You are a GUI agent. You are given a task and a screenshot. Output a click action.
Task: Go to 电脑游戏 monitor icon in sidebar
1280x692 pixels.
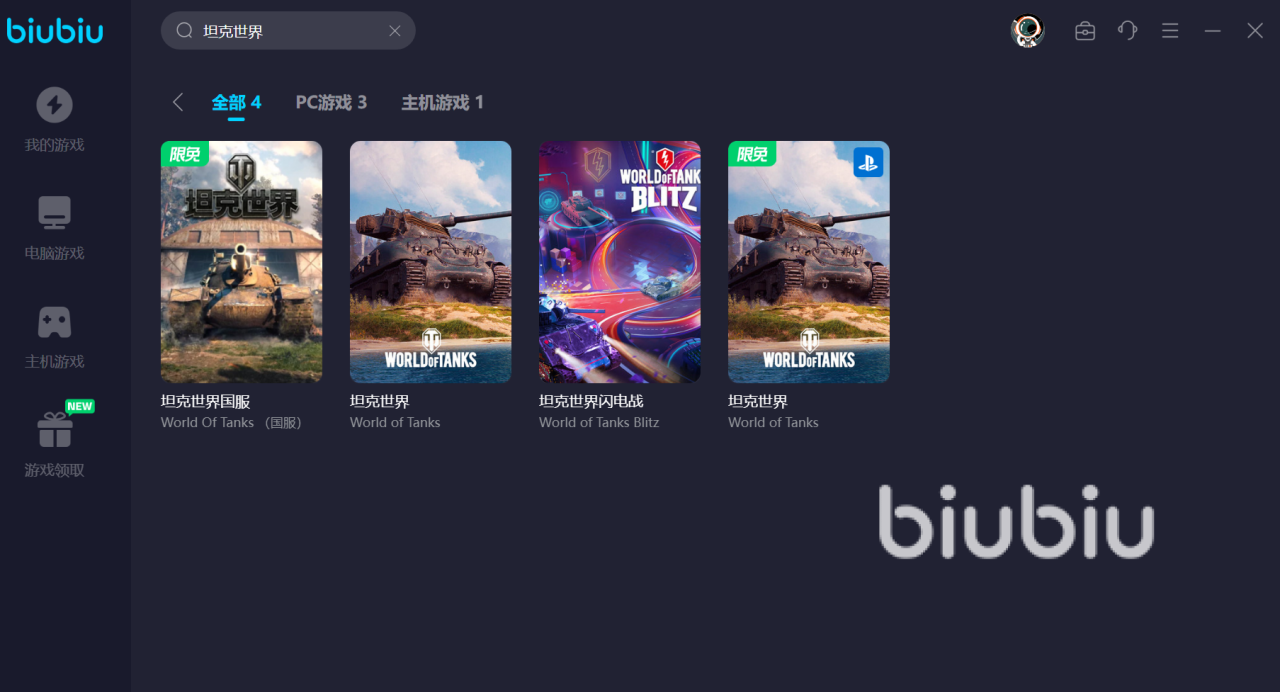click(x=54, y=213)
